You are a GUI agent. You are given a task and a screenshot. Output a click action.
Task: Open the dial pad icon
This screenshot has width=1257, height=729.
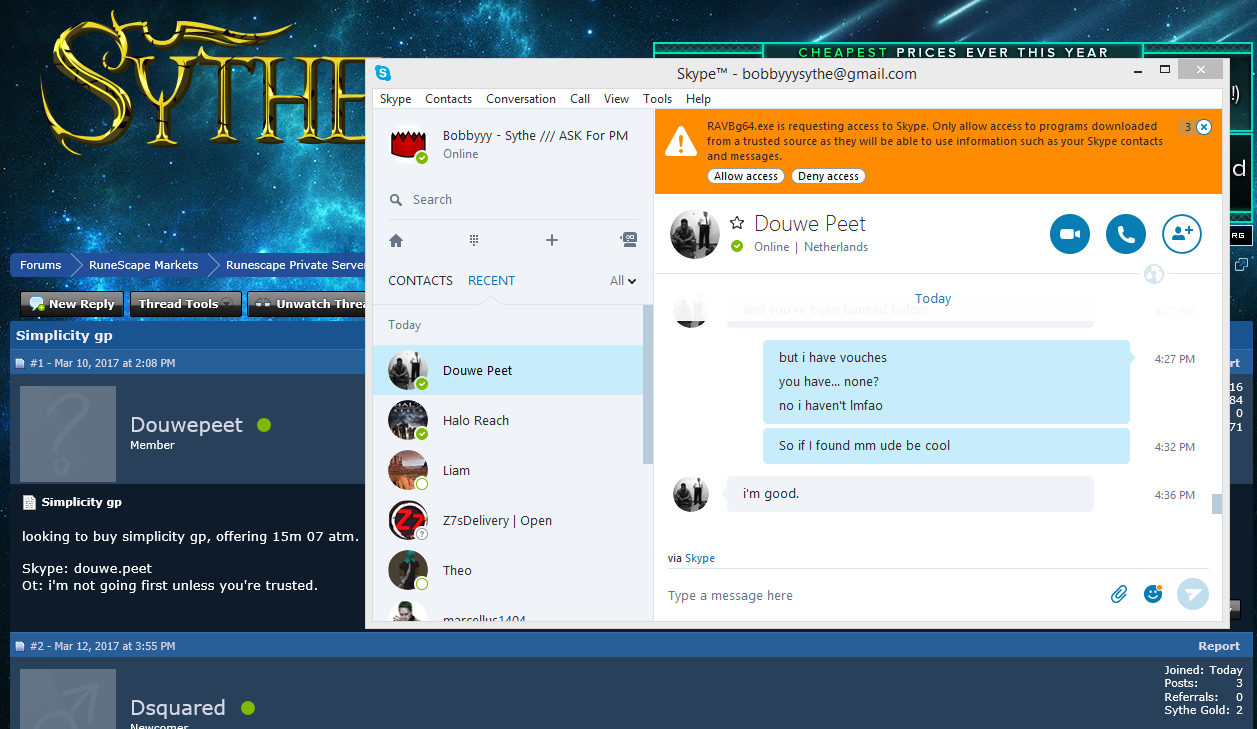pos(474,240)
